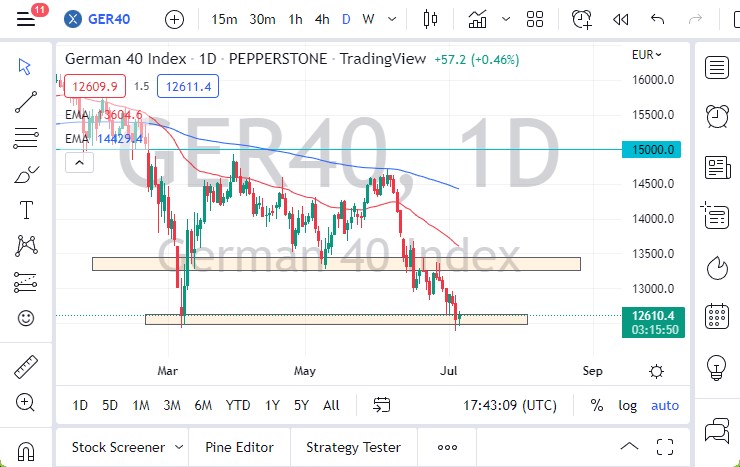Image resolution: width=740 pixels, height=467 pixels.
Task: Select the Trend Line drawing tool
Action: (x=26, y=101)
